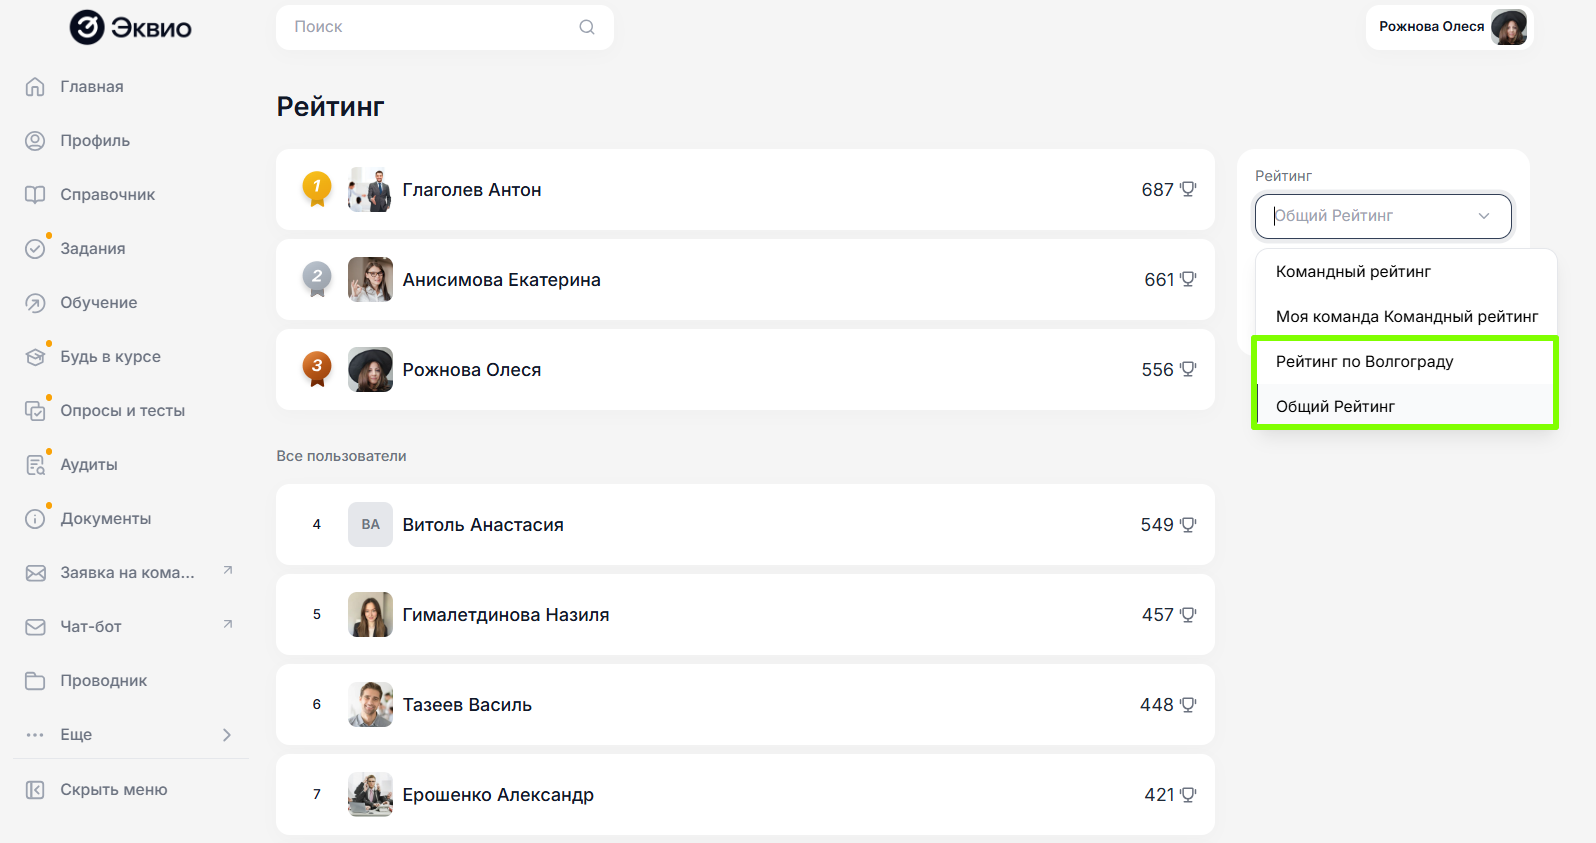Click the Задания checkmark icon
The width and height of the screenshot is (1596, 843).
coord(35,249)
